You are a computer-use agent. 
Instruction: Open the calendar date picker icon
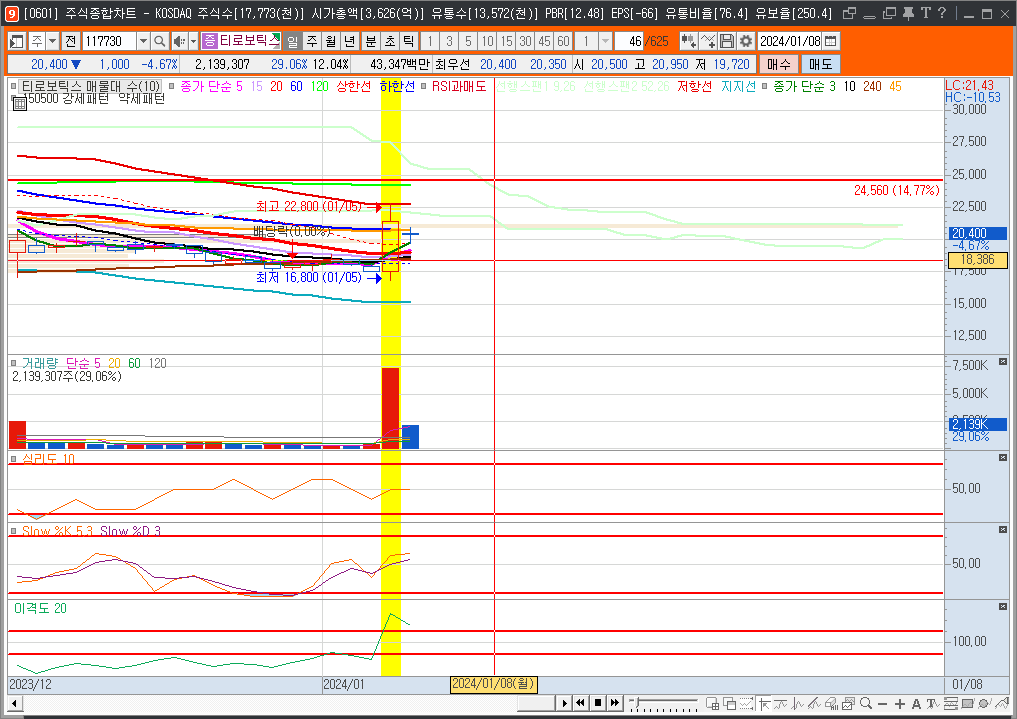830,41
